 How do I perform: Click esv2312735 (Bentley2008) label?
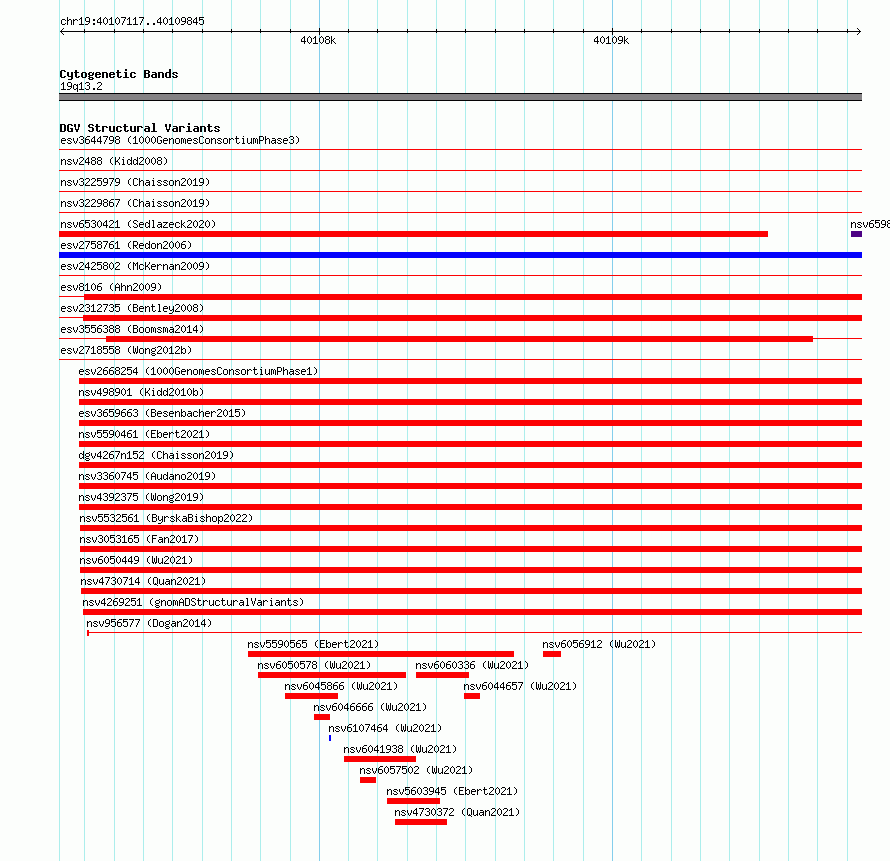pyautogui.click(x=132, y=308)
